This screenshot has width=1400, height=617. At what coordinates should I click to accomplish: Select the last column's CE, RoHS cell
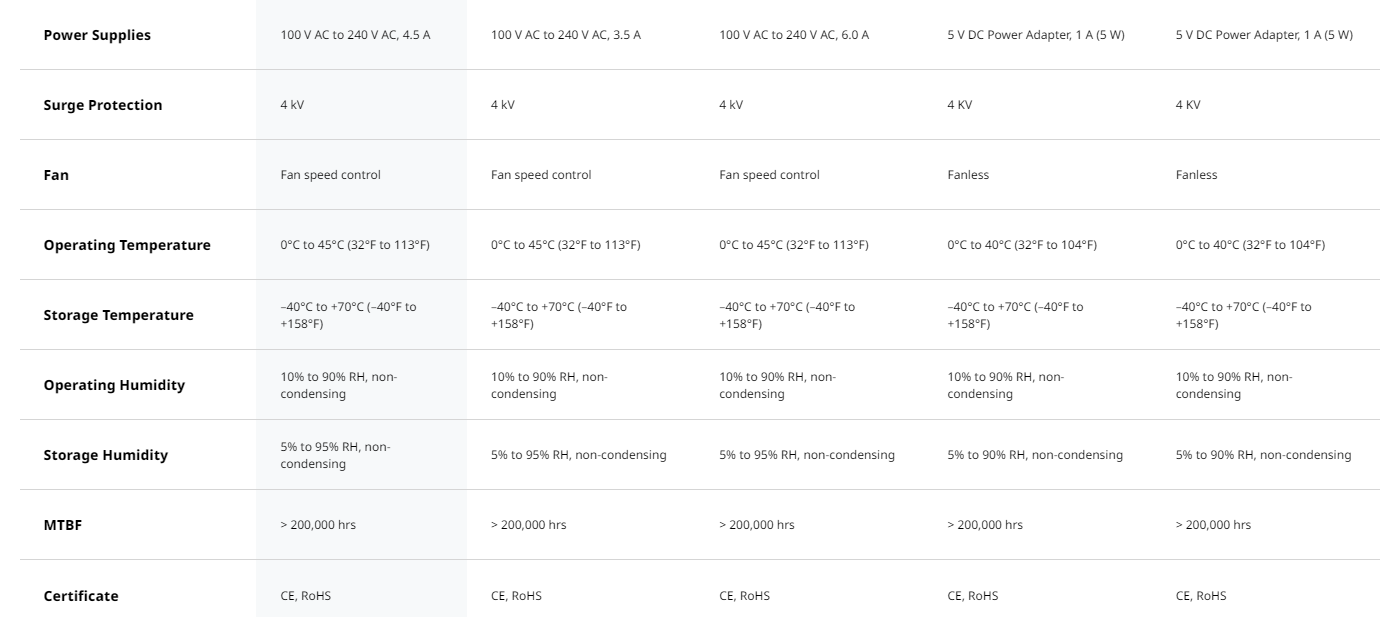(1201, 596)
